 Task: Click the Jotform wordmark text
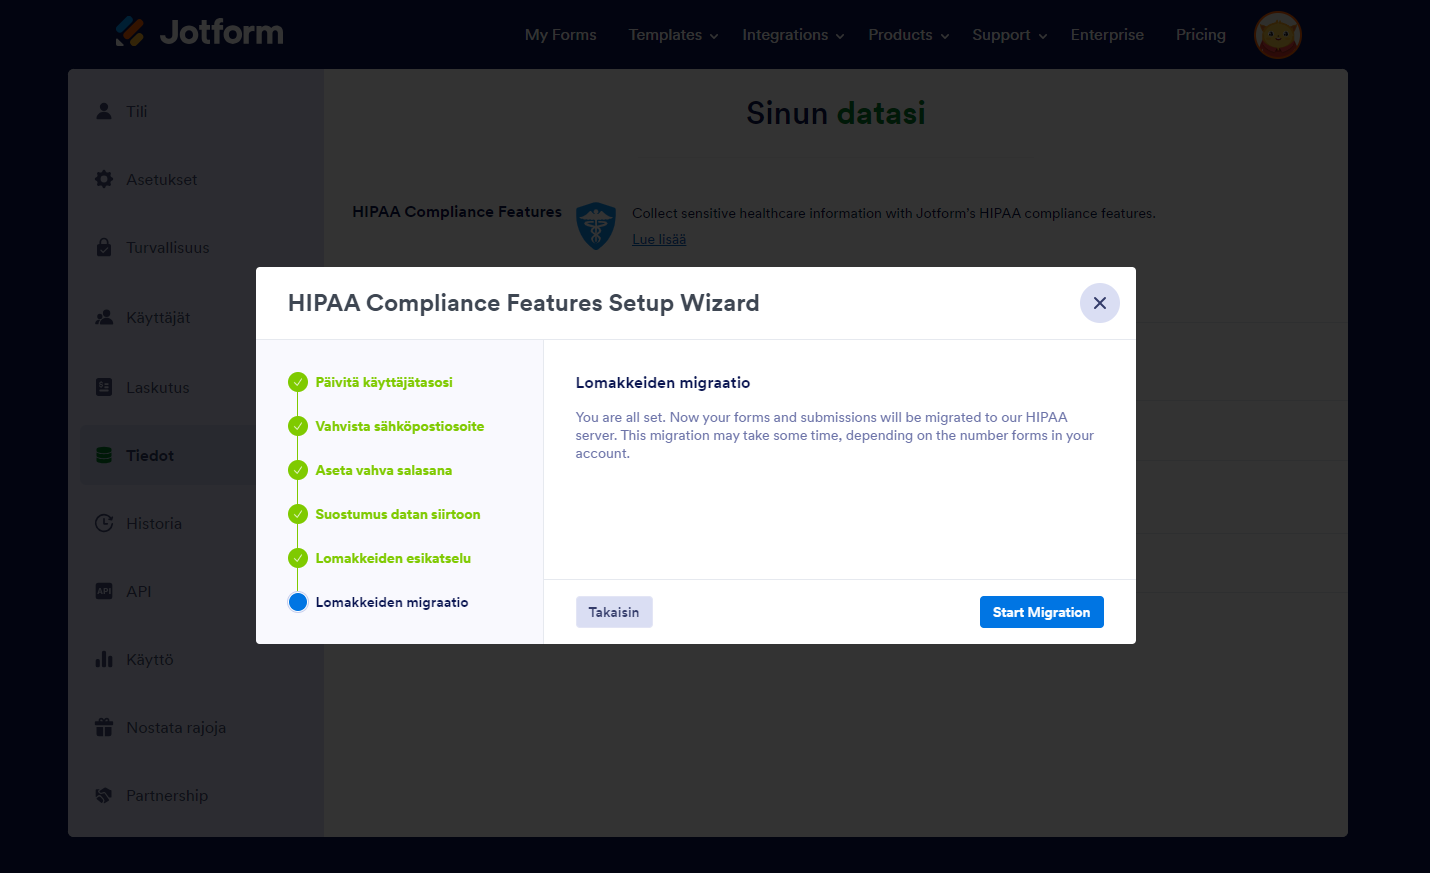(222, 32)
